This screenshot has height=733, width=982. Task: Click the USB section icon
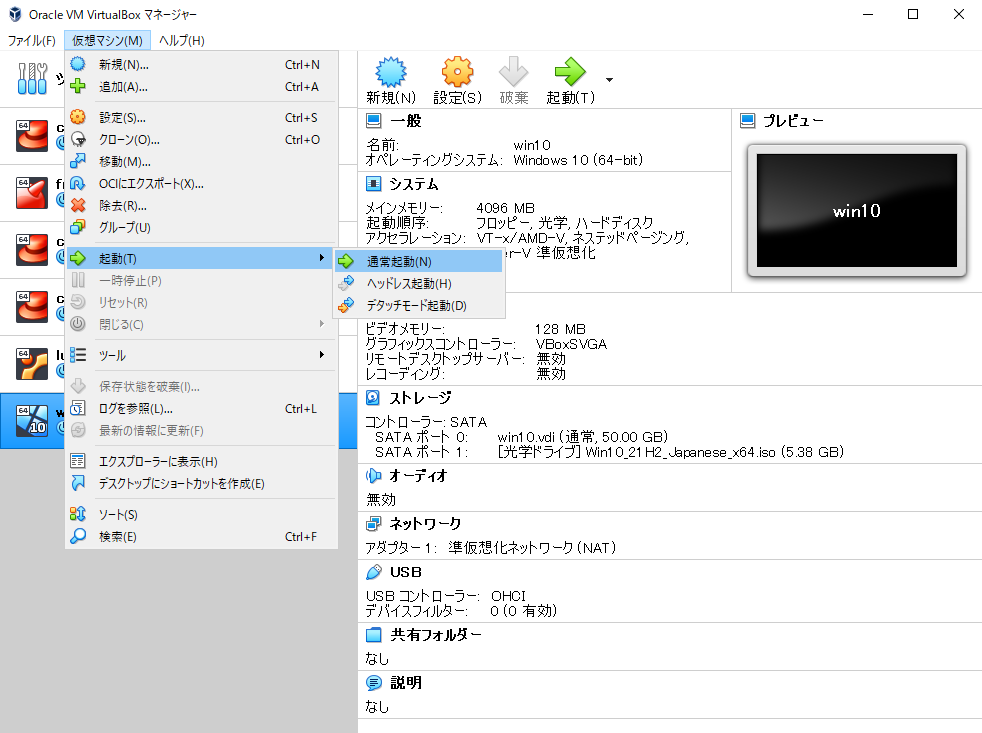[374, 572]
